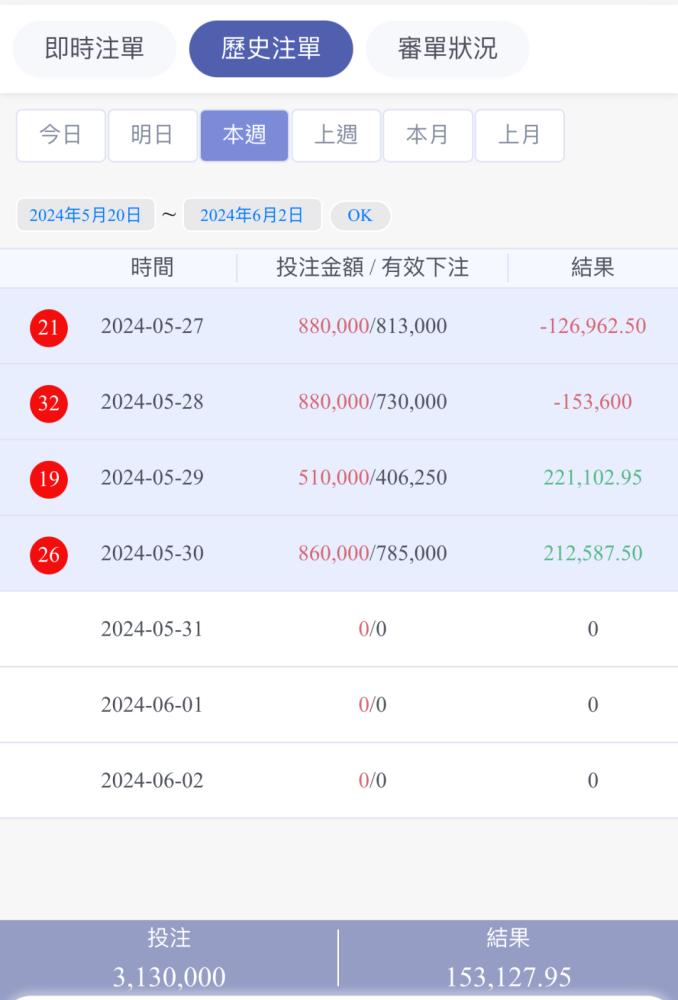The height and width of the screenshot is (1000, 678).
Task: Open the 2024-05-30 row date
Action: click(152, 554)
